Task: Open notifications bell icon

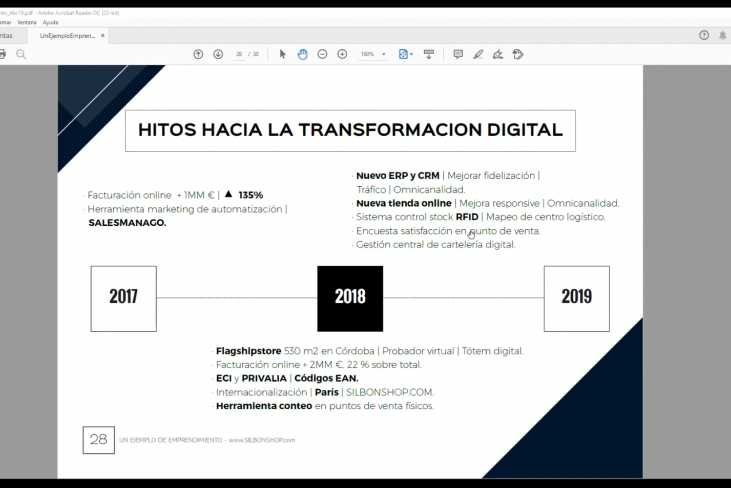Action: click(x=723, y=35)
